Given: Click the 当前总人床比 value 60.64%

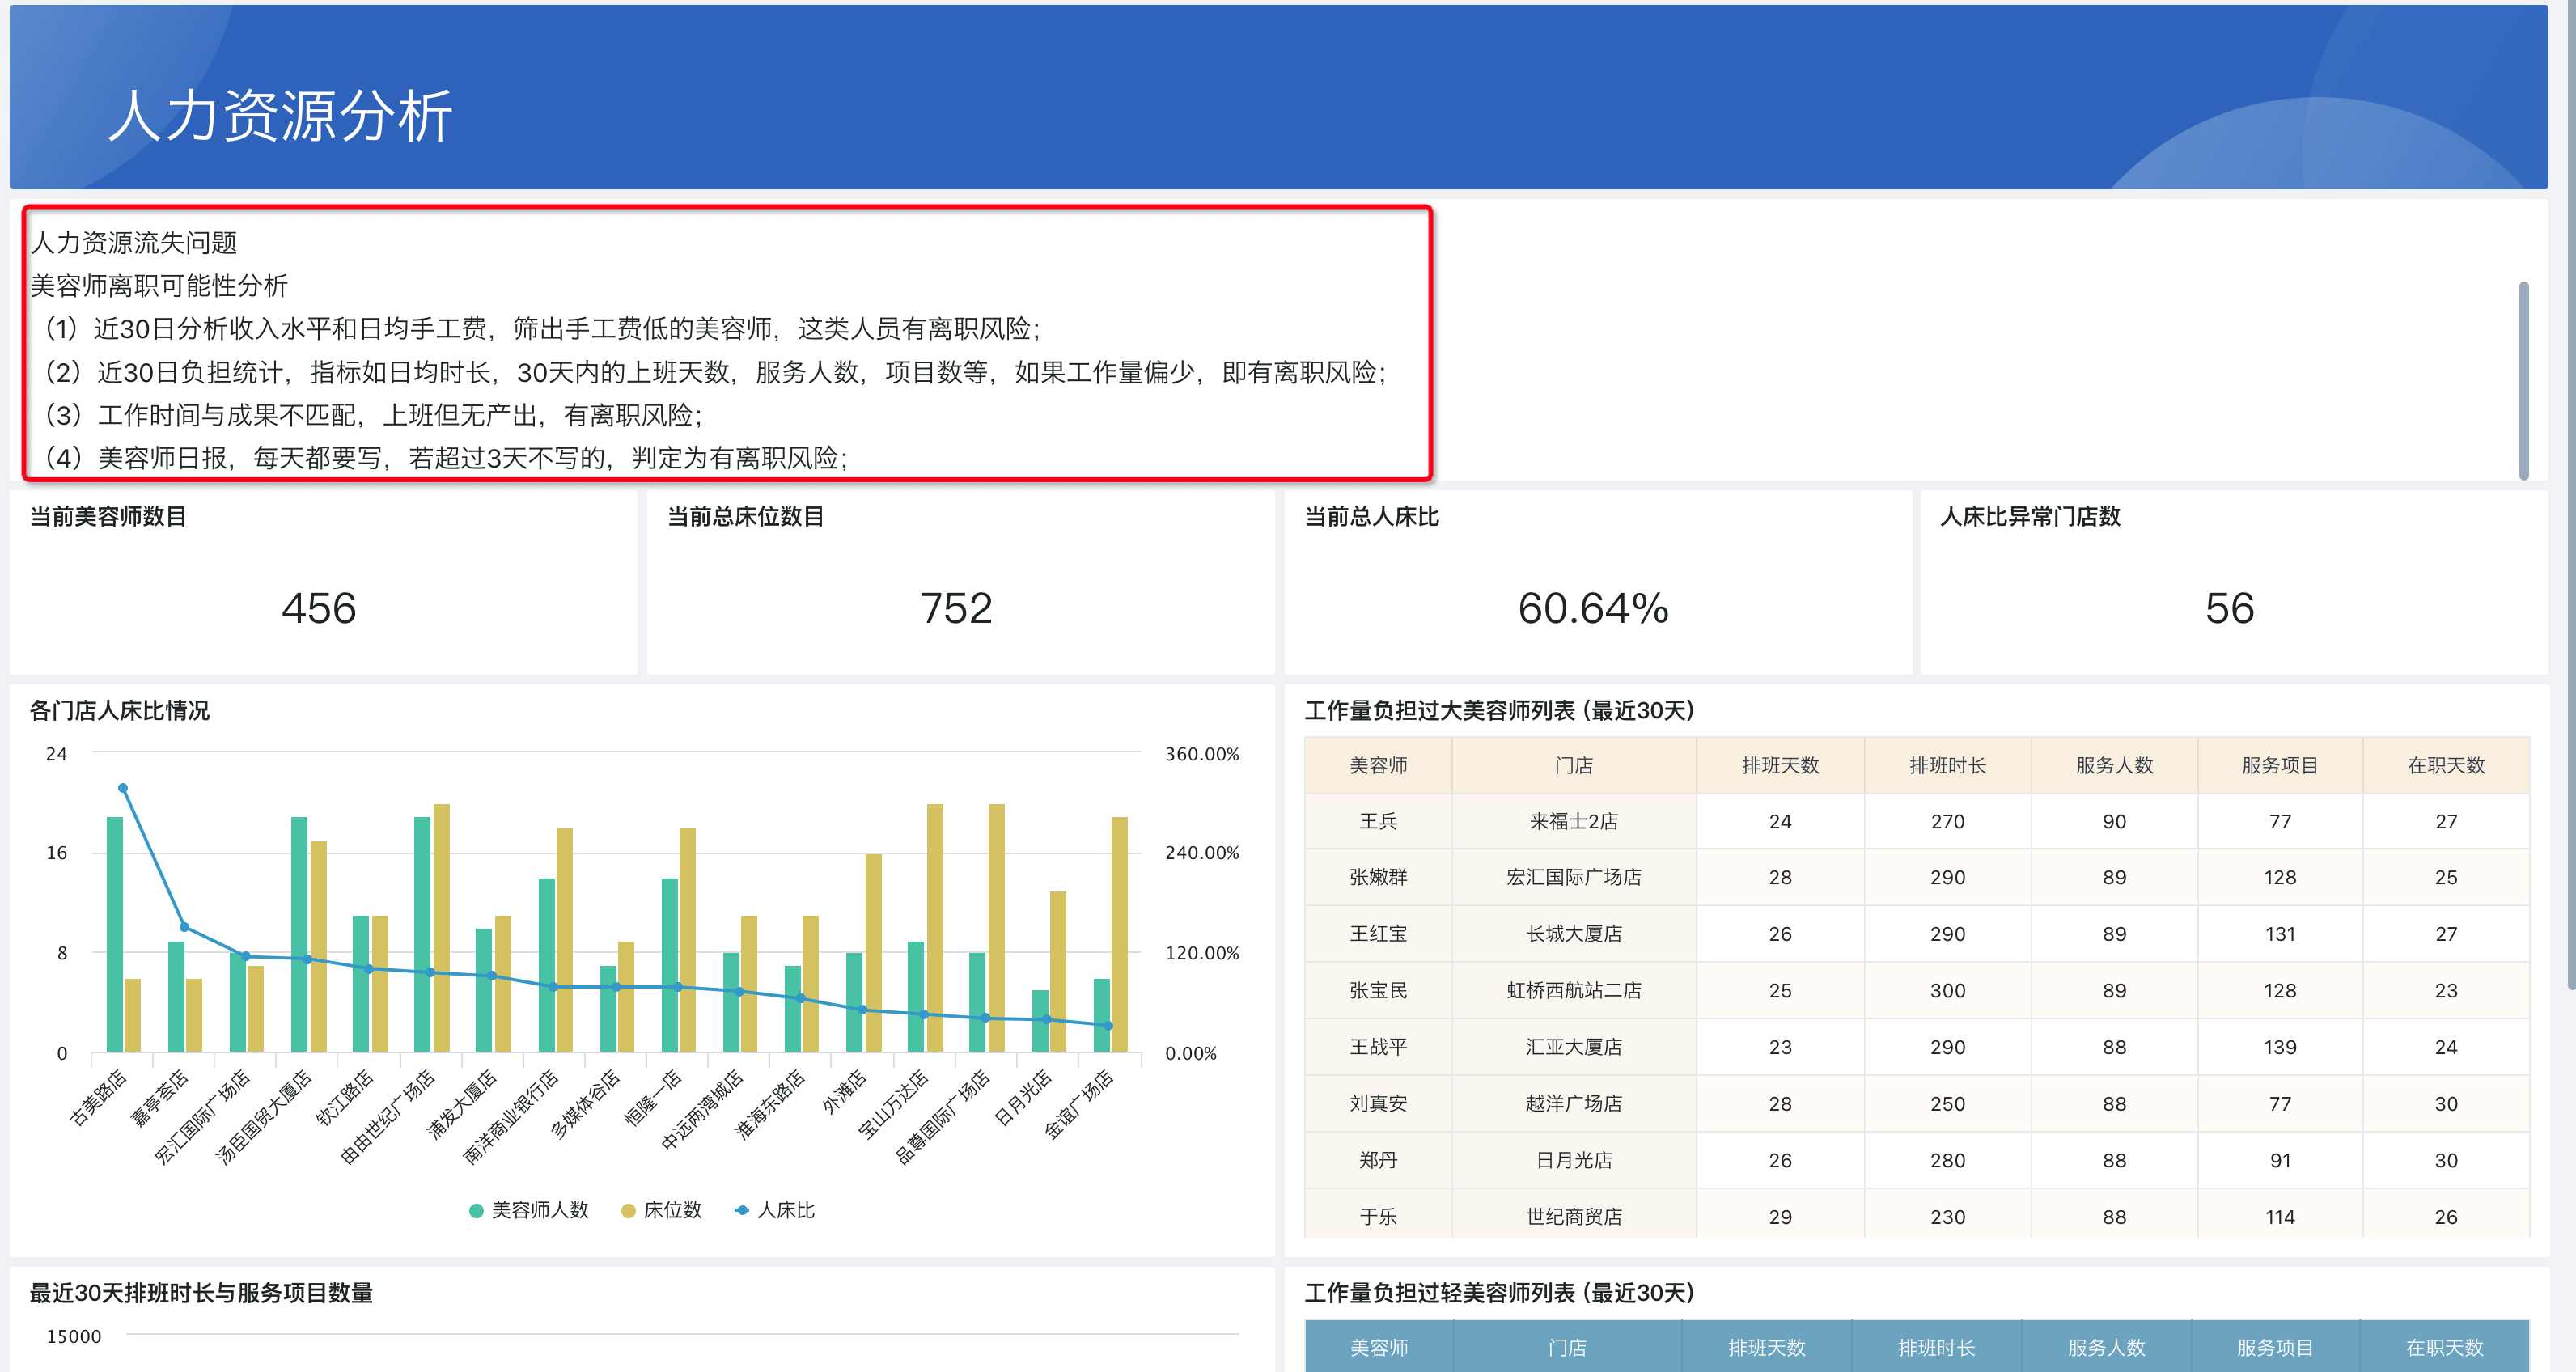Looking at the screenshot, I should (x=1593, y=608).
